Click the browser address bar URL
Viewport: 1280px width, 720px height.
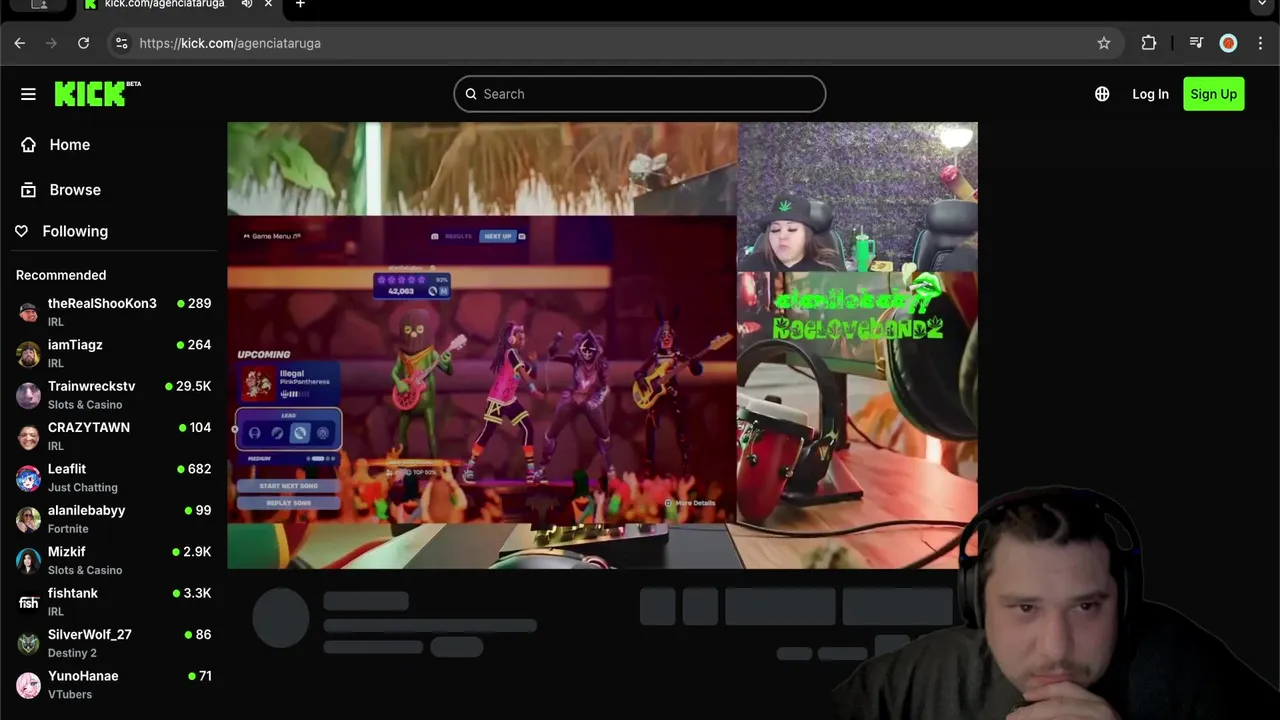click(x=230, y=43)
